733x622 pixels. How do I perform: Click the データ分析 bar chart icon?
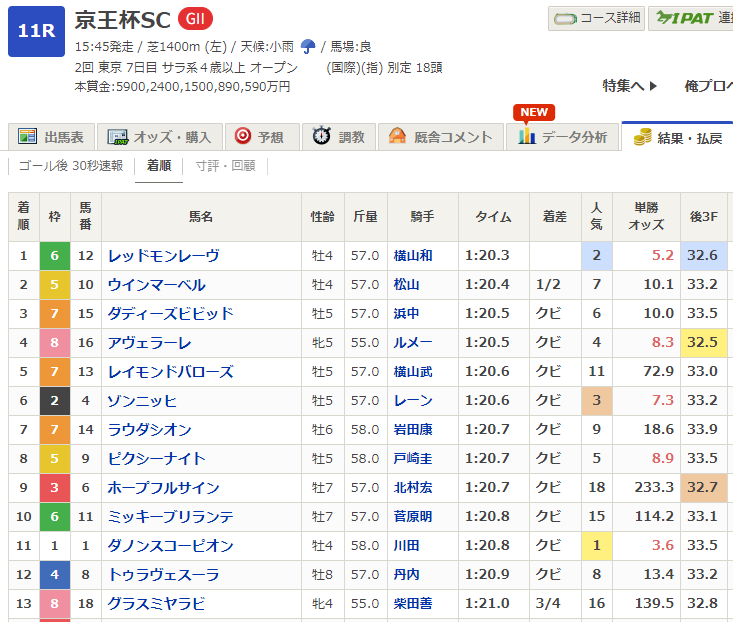click(x=527, y=136)
